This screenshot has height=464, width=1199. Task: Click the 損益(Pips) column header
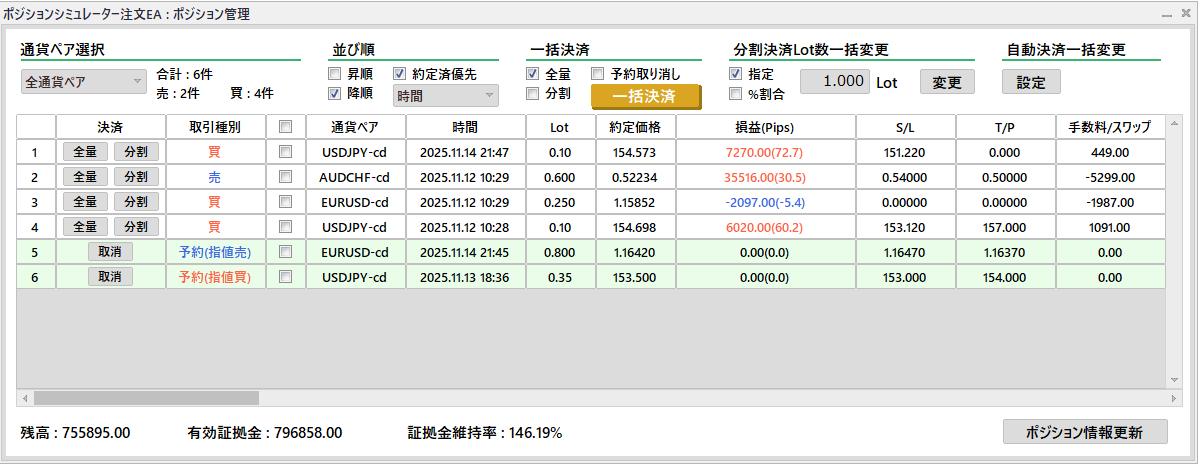765,127
